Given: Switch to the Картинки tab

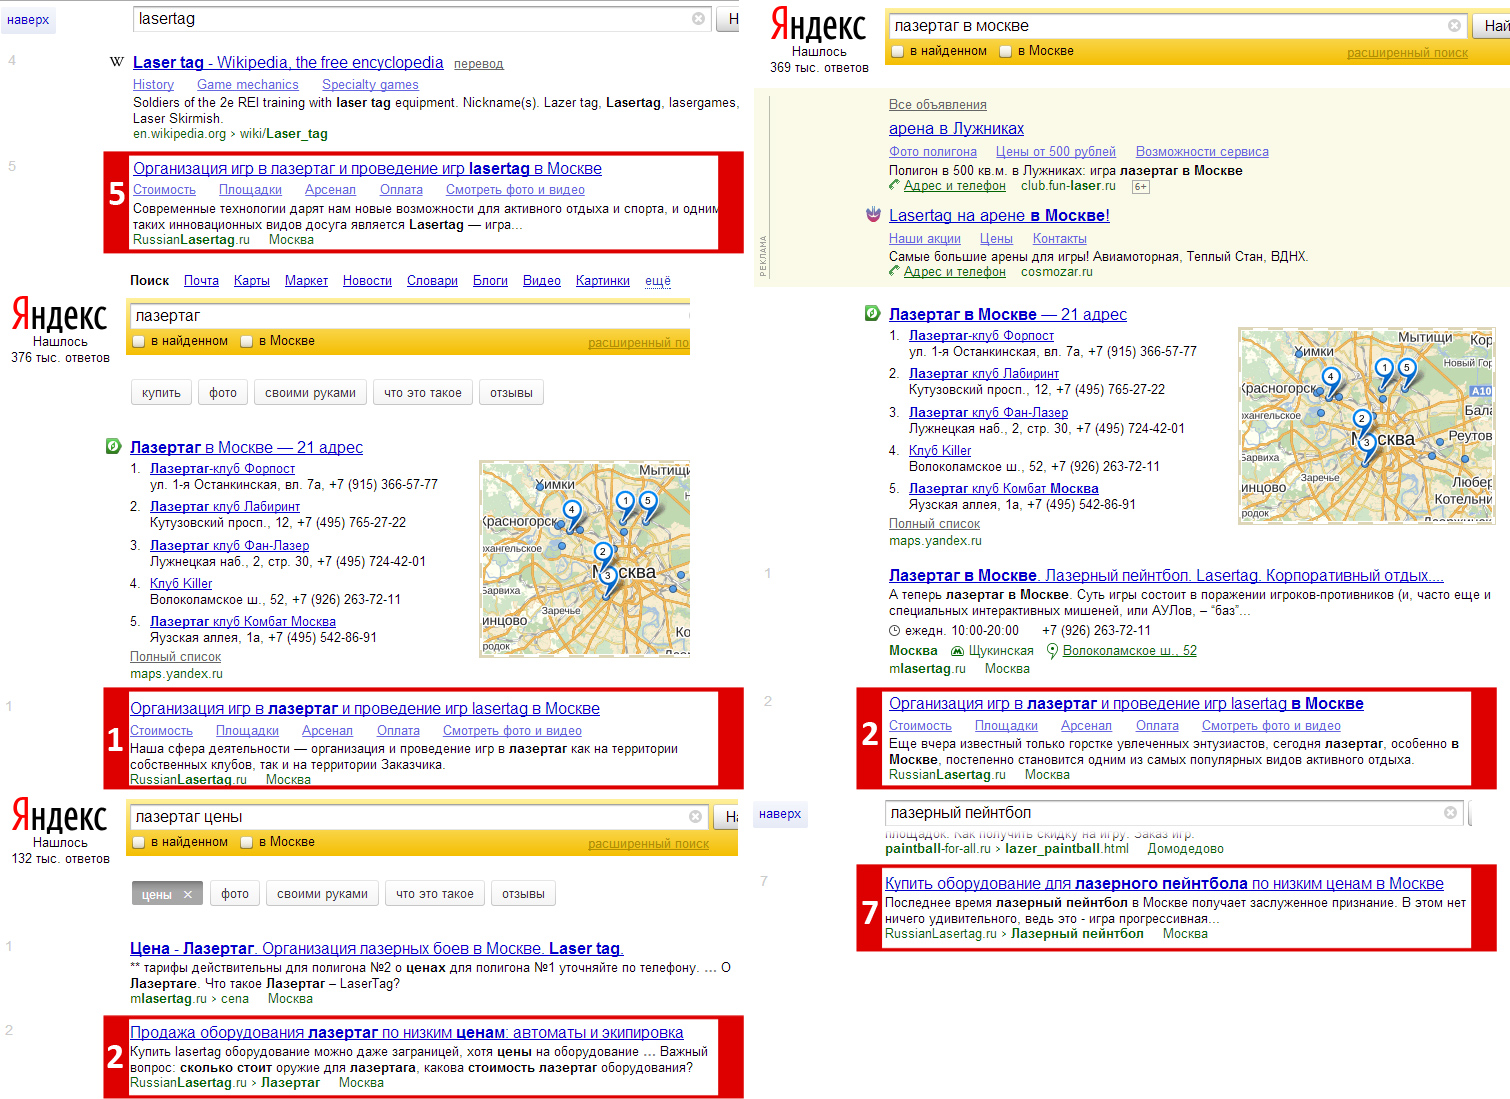Looking at the screenshot, I should [x=603, y=281].
